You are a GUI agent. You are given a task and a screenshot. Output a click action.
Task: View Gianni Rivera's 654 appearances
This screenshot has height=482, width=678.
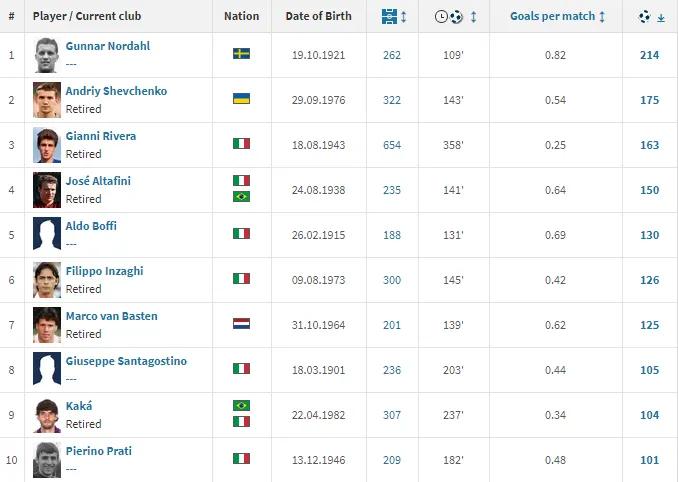coord(392,145)
